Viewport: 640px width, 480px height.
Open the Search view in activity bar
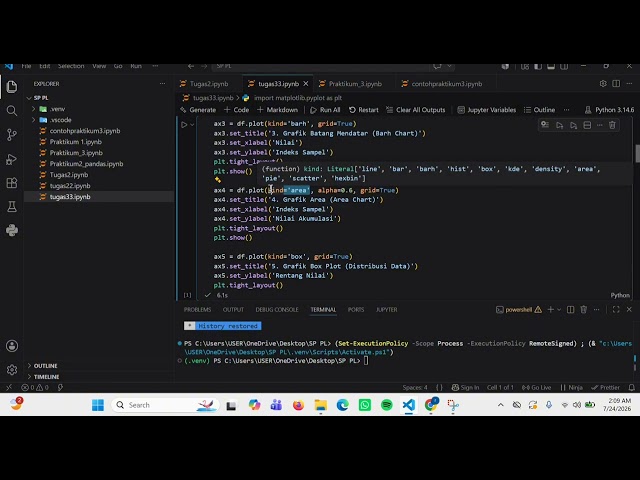(x=12, y=111)
